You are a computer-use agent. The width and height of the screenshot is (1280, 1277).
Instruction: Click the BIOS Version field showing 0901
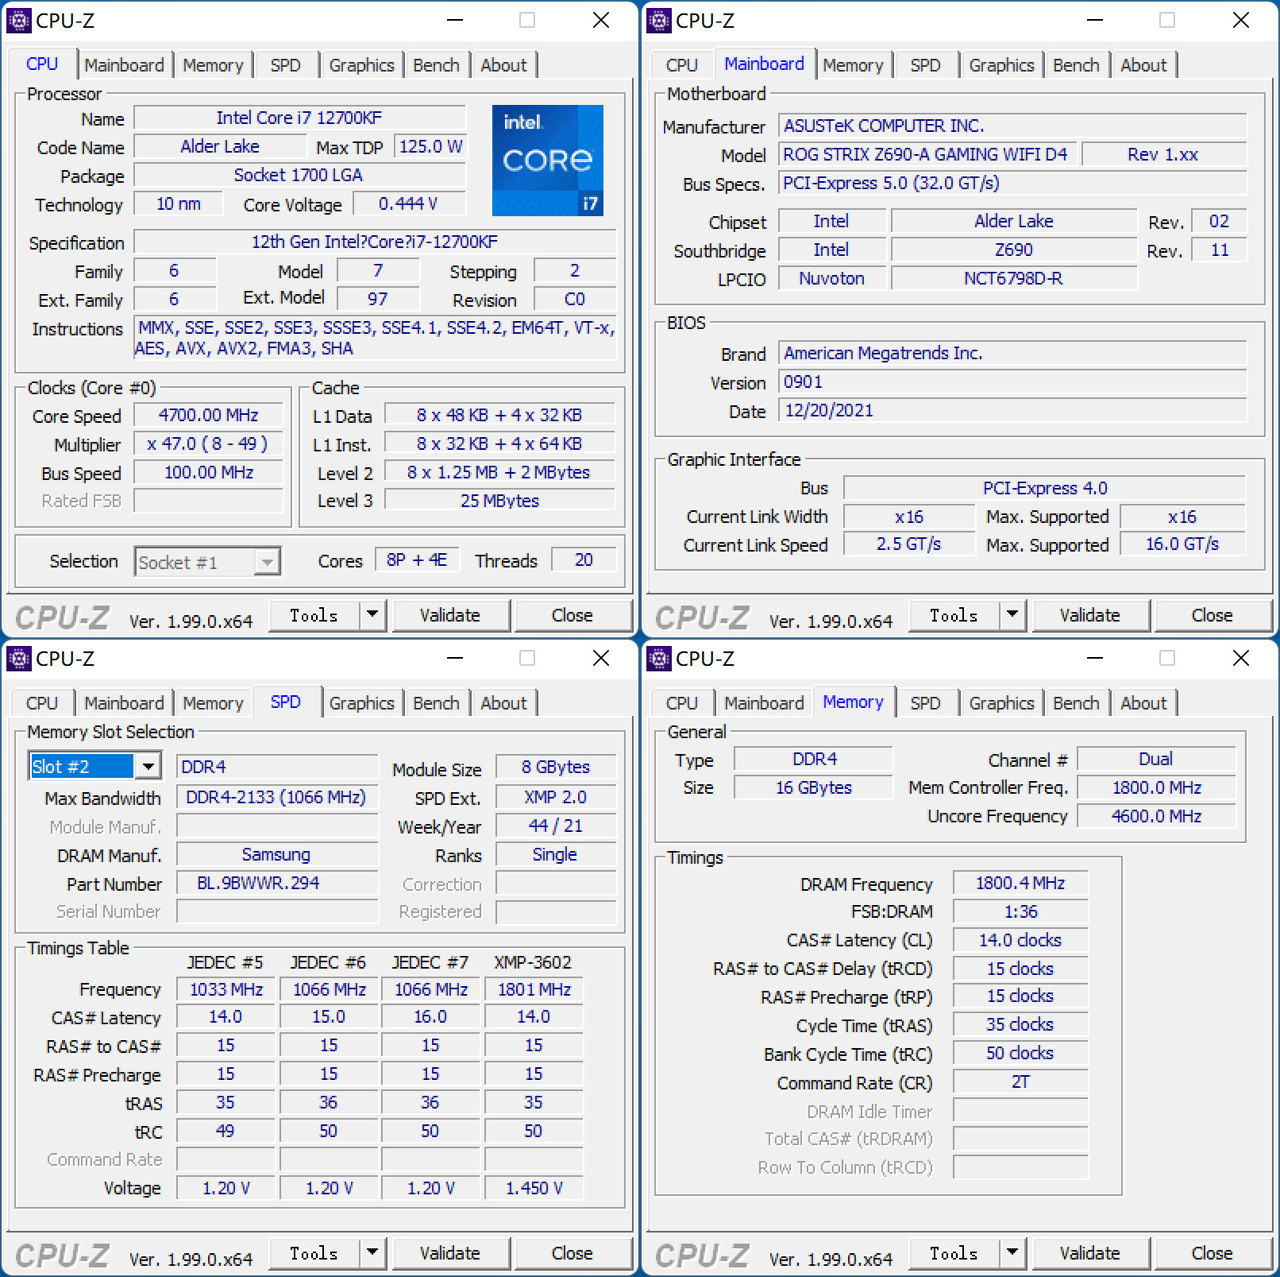click(x=1012, y=382)
